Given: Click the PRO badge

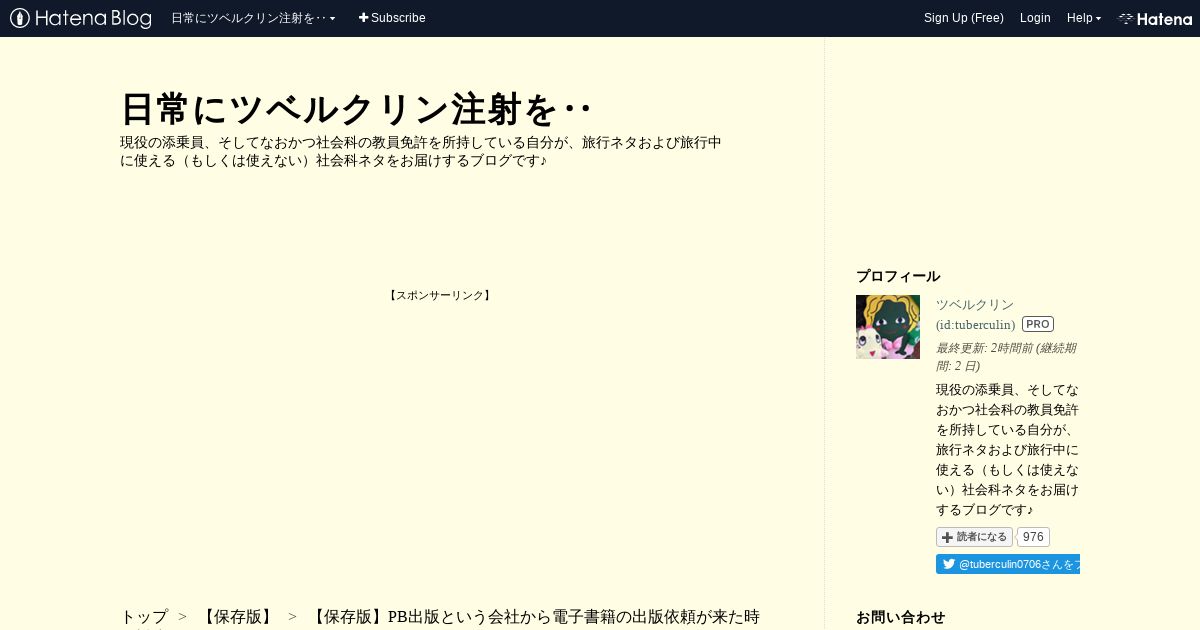Looking at the screenshot, I should coord(1038,324).
